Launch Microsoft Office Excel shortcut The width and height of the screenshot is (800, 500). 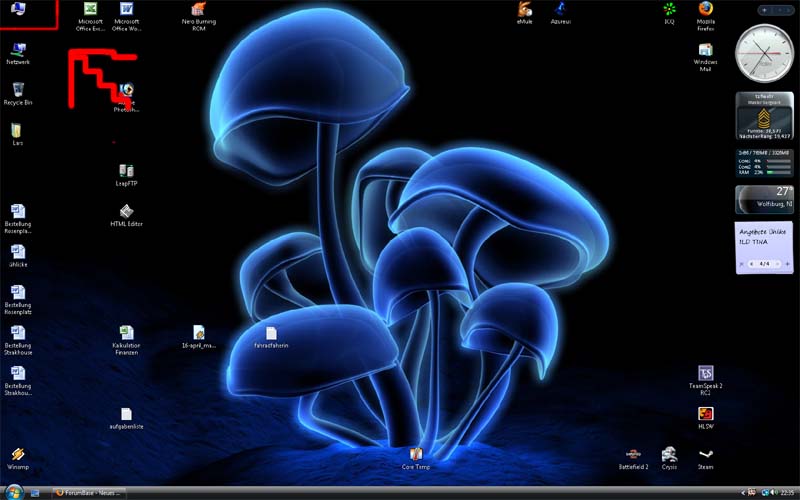click(90, 16)
